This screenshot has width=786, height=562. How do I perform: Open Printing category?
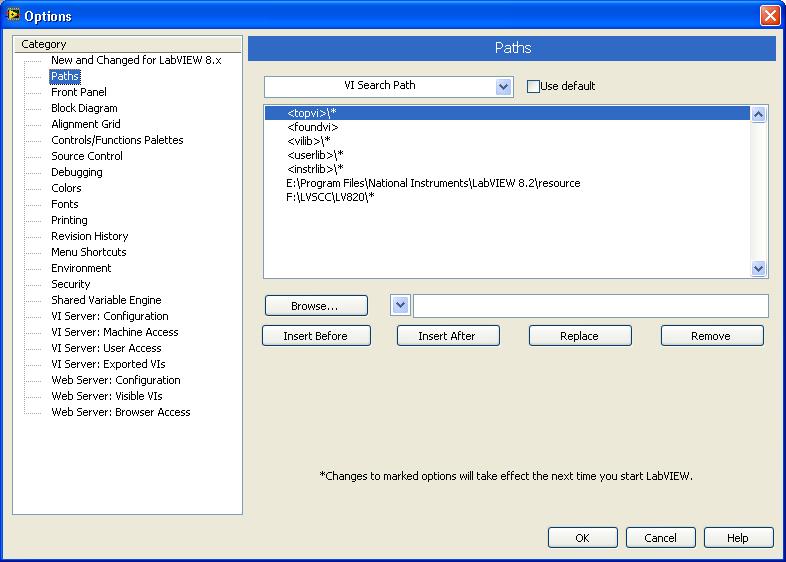69,220
